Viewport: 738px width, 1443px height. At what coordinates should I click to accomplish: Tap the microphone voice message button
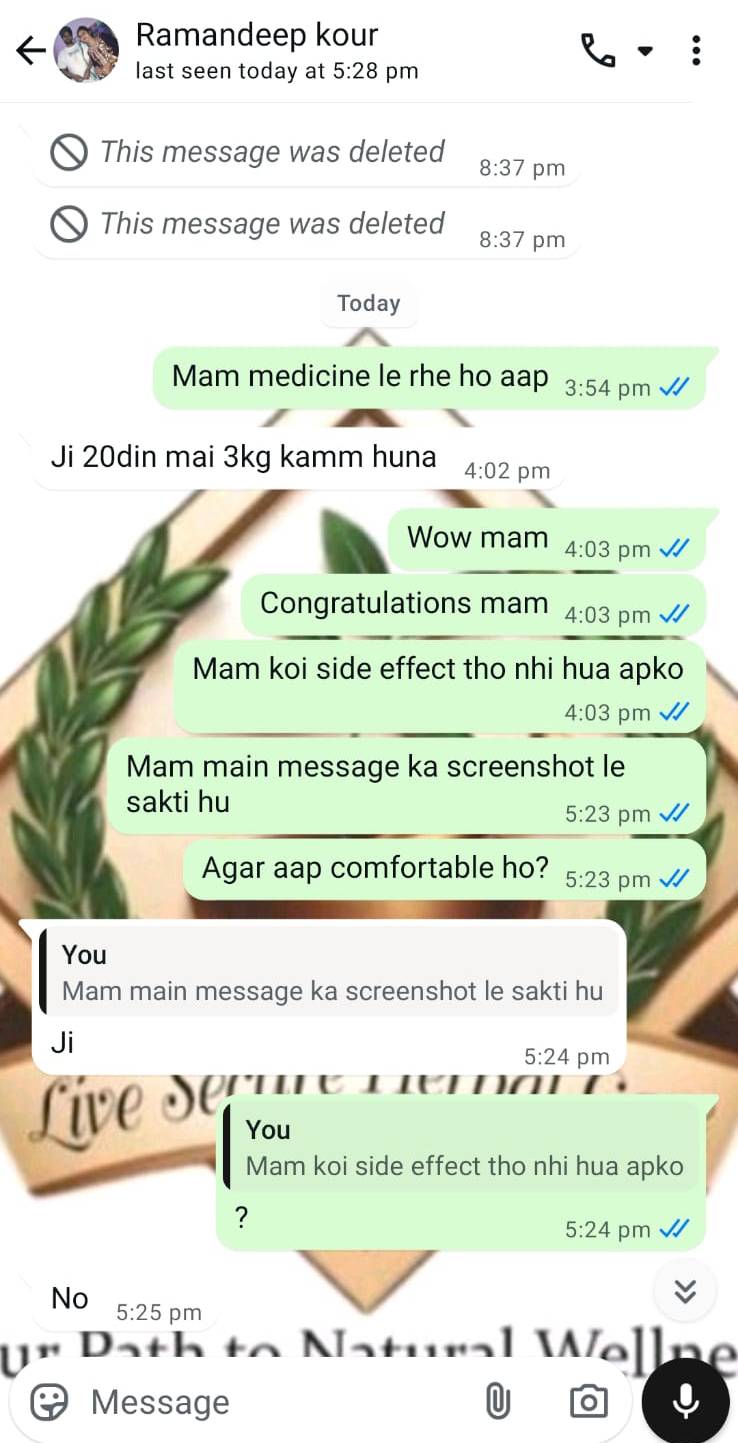click(x=686, y=1401)
